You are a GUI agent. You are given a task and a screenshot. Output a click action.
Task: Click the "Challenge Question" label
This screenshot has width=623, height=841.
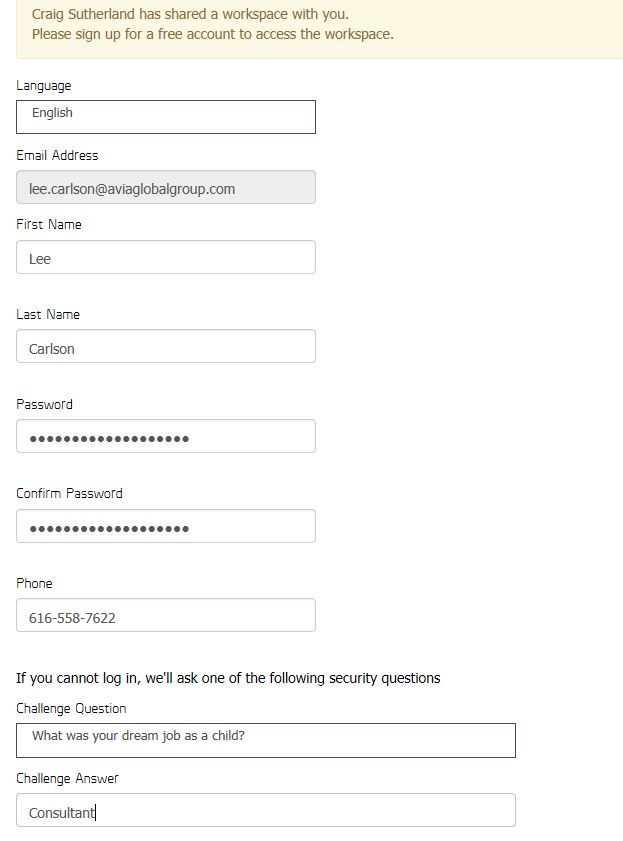[71, 708]
